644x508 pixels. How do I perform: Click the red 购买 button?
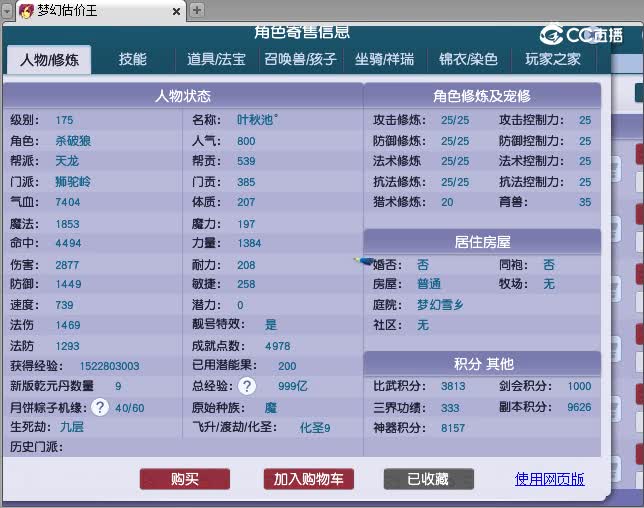click(185, 479)
